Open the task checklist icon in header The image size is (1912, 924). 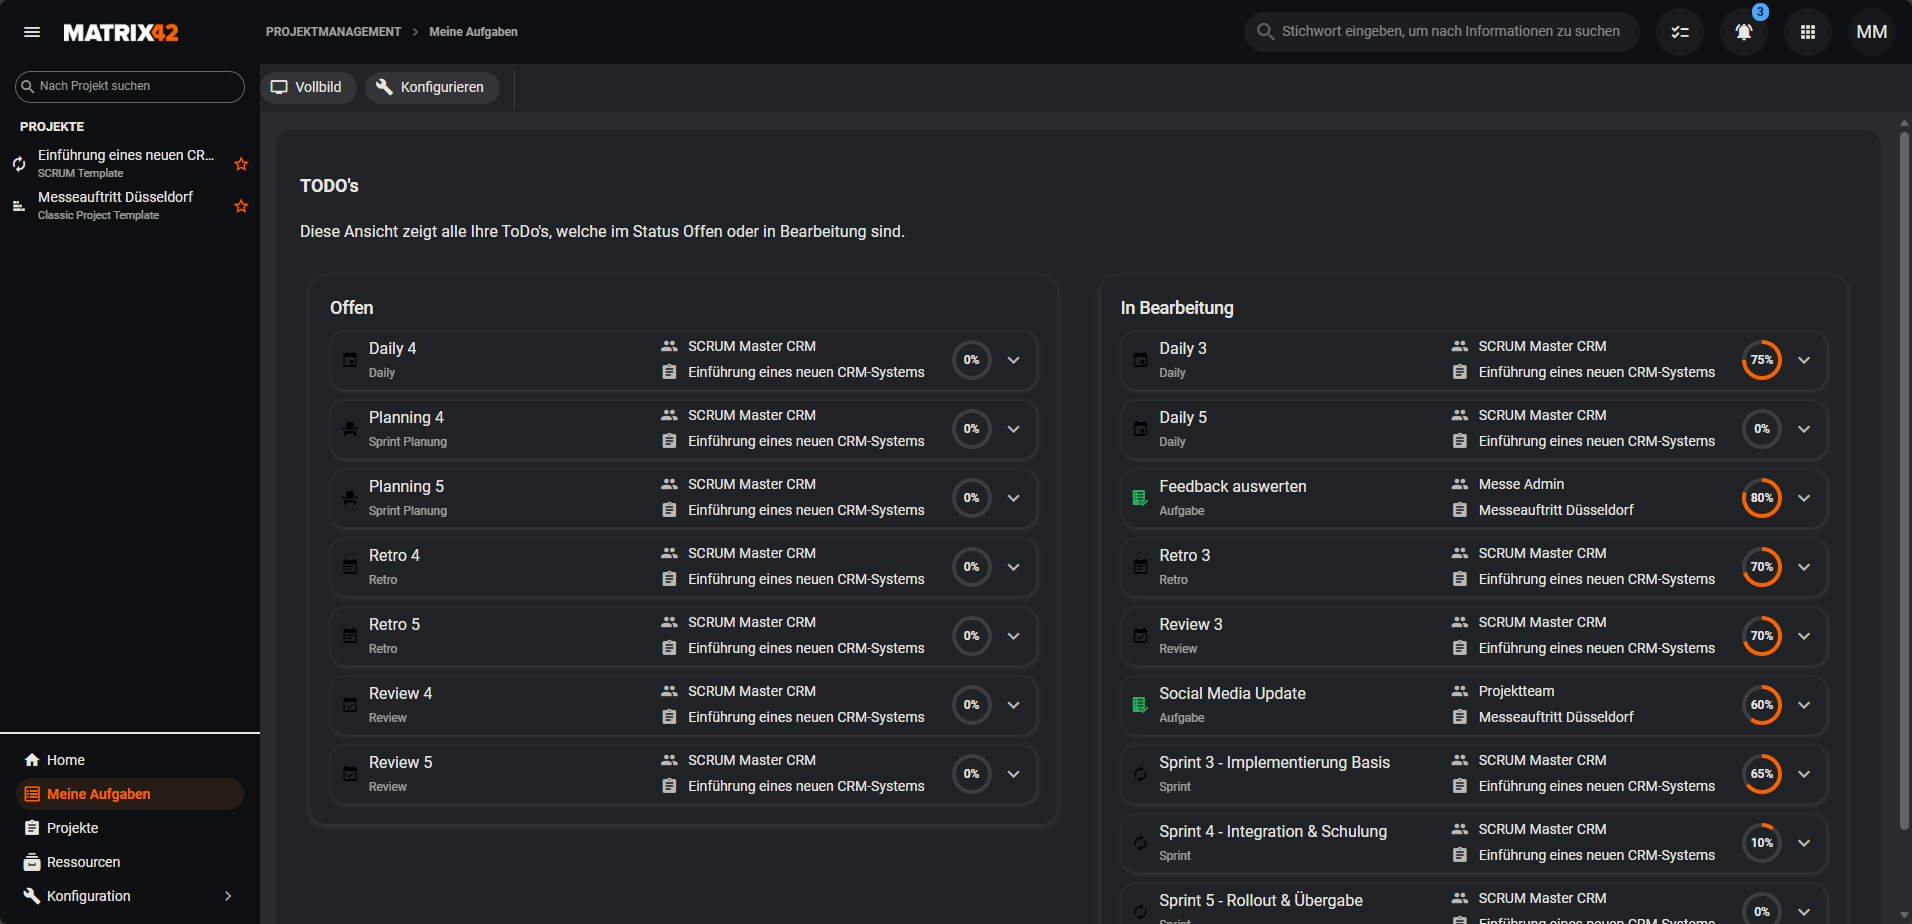coord(1680,32)
